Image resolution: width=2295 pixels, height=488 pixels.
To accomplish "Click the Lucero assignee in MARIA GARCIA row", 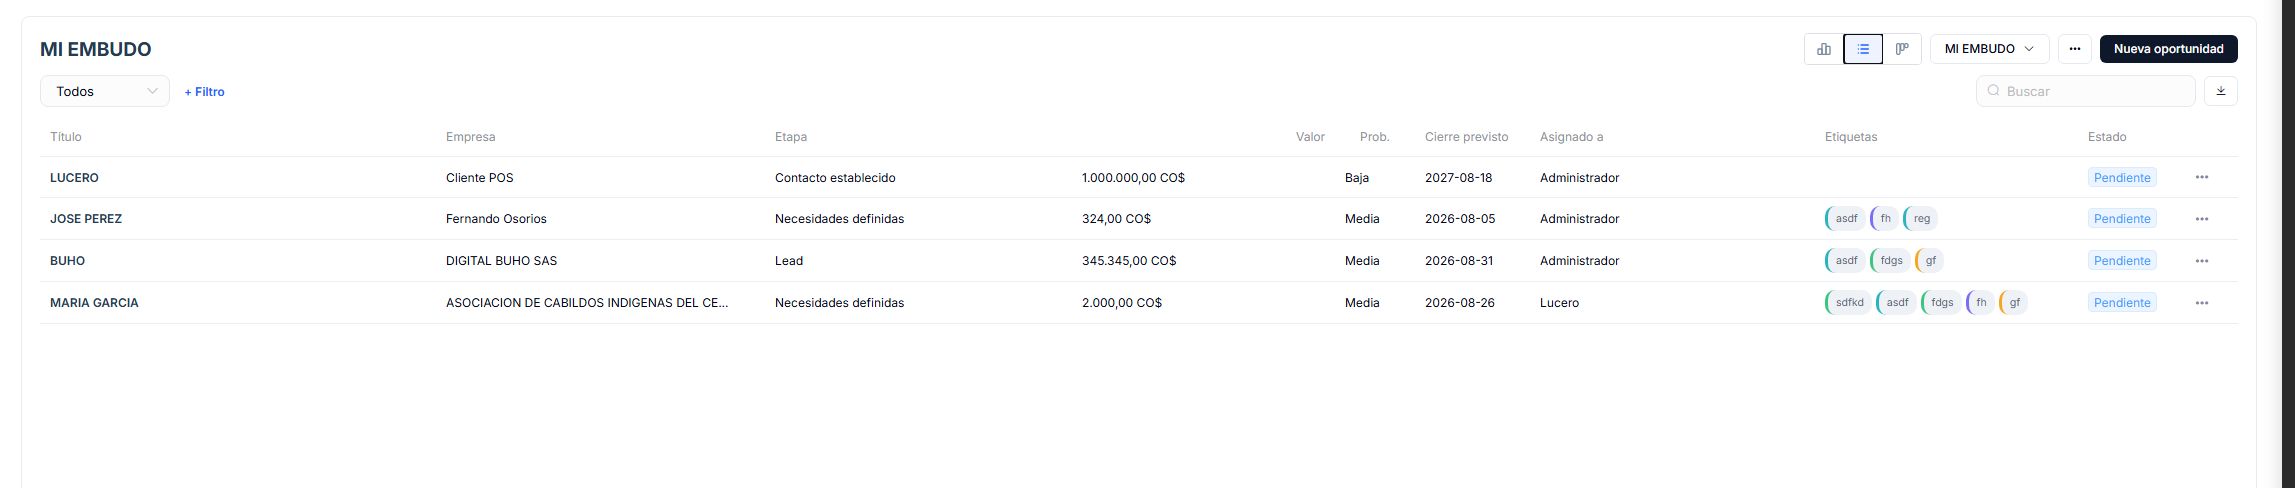I will [1559, 303].
